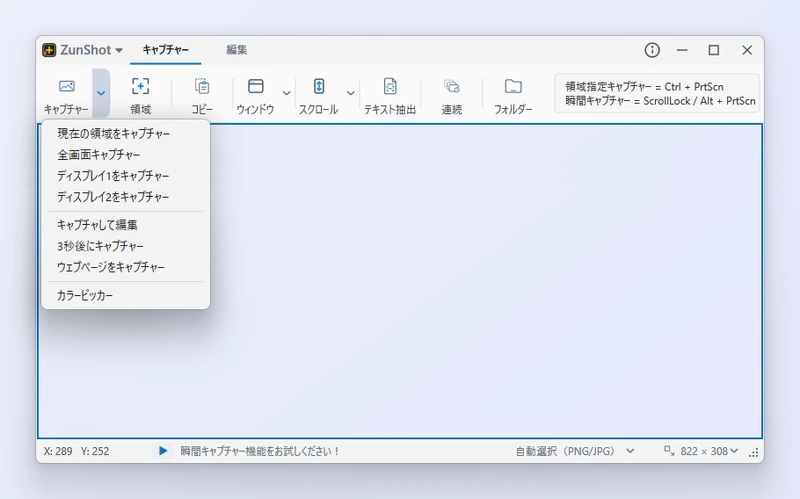Expand the スクロール dropdown chevron
Viewport: 800px width, 499px height.
point(351,93)
